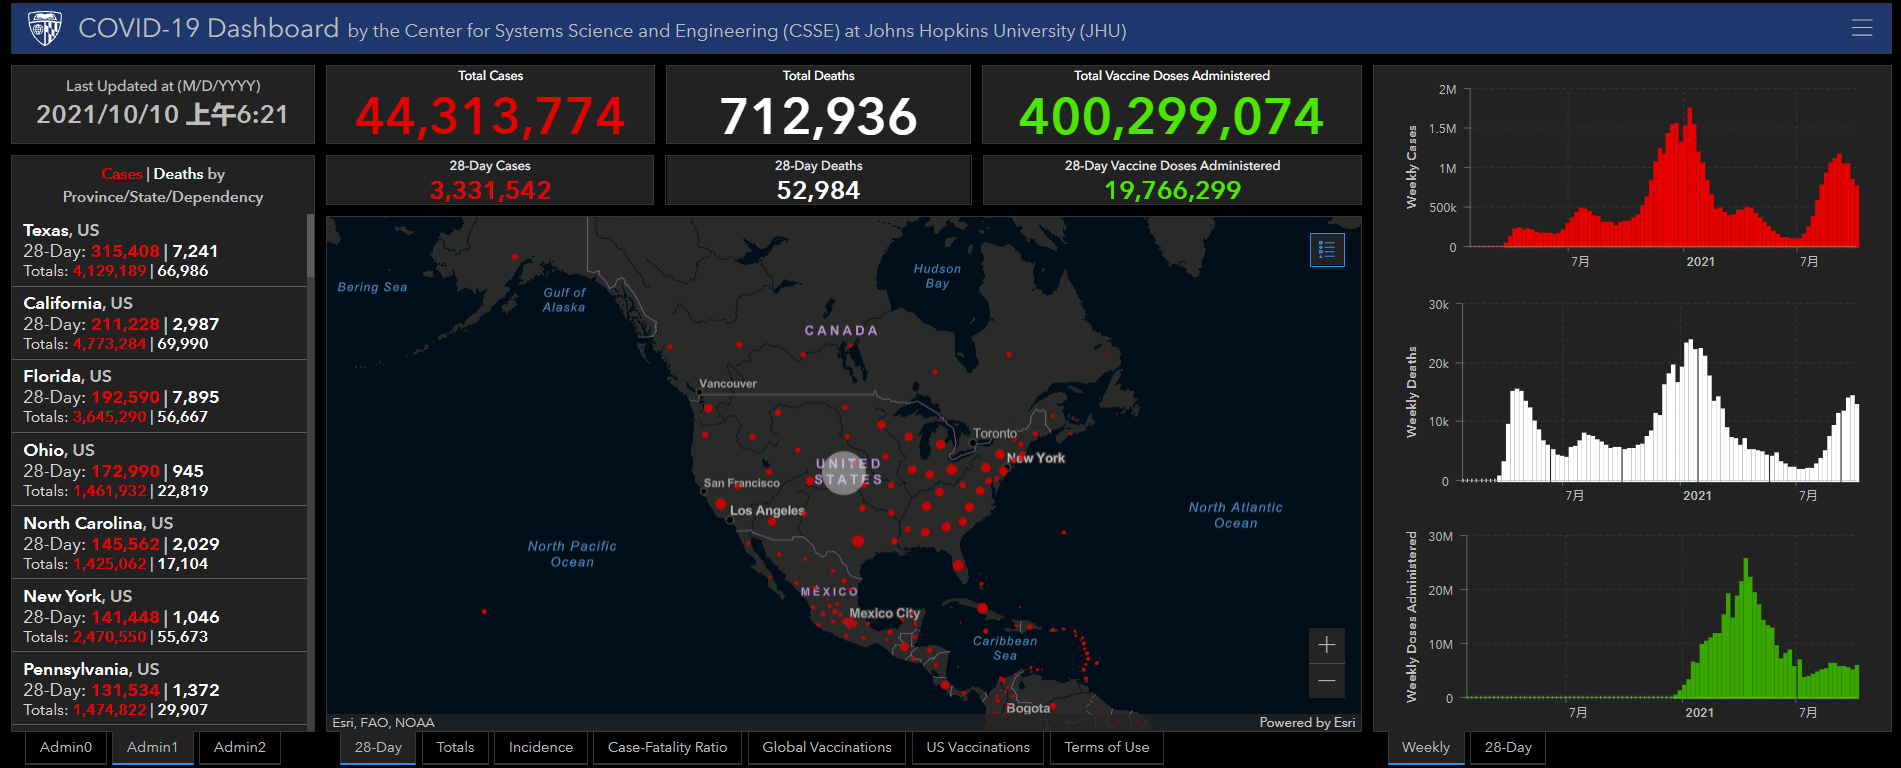Select the Admin1 tab
Image resolution: width=1901 pixels, height=768 pixels.
pyautogui.click(x=153, y=747)
